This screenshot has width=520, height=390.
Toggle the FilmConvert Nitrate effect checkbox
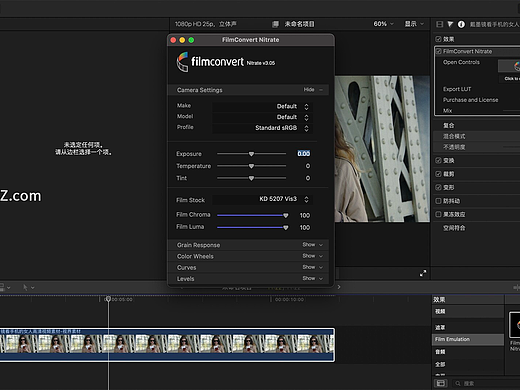[x=439, y=51]
